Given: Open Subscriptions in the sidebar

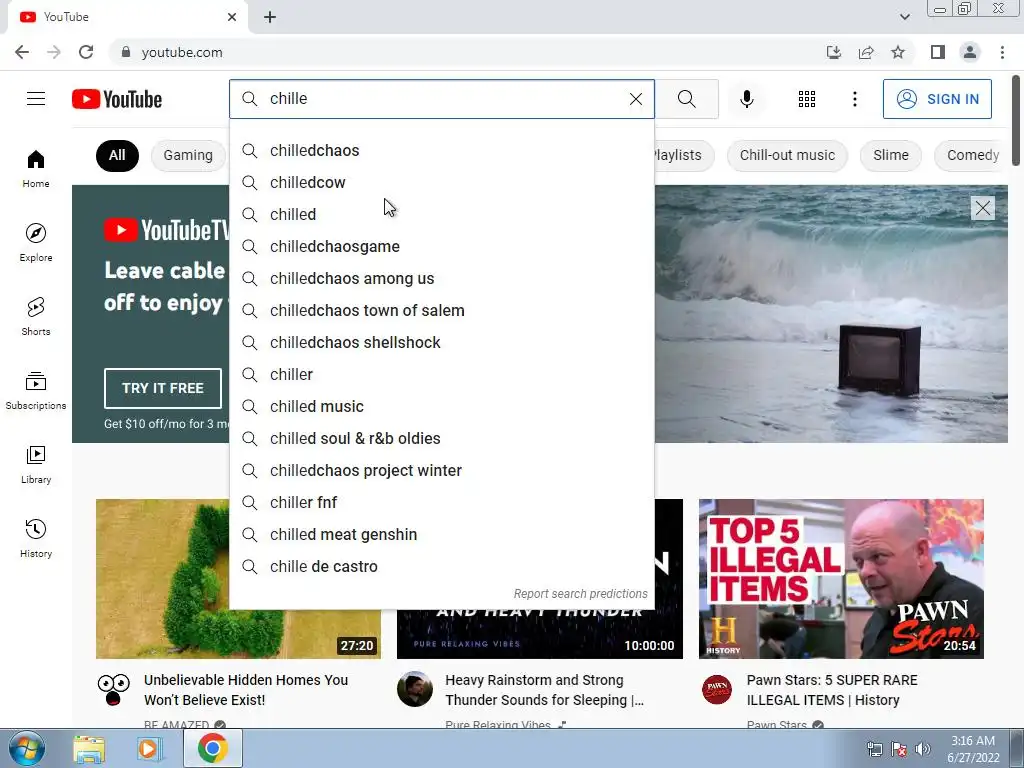Looking at the screenshot, I should click(36, 391).
